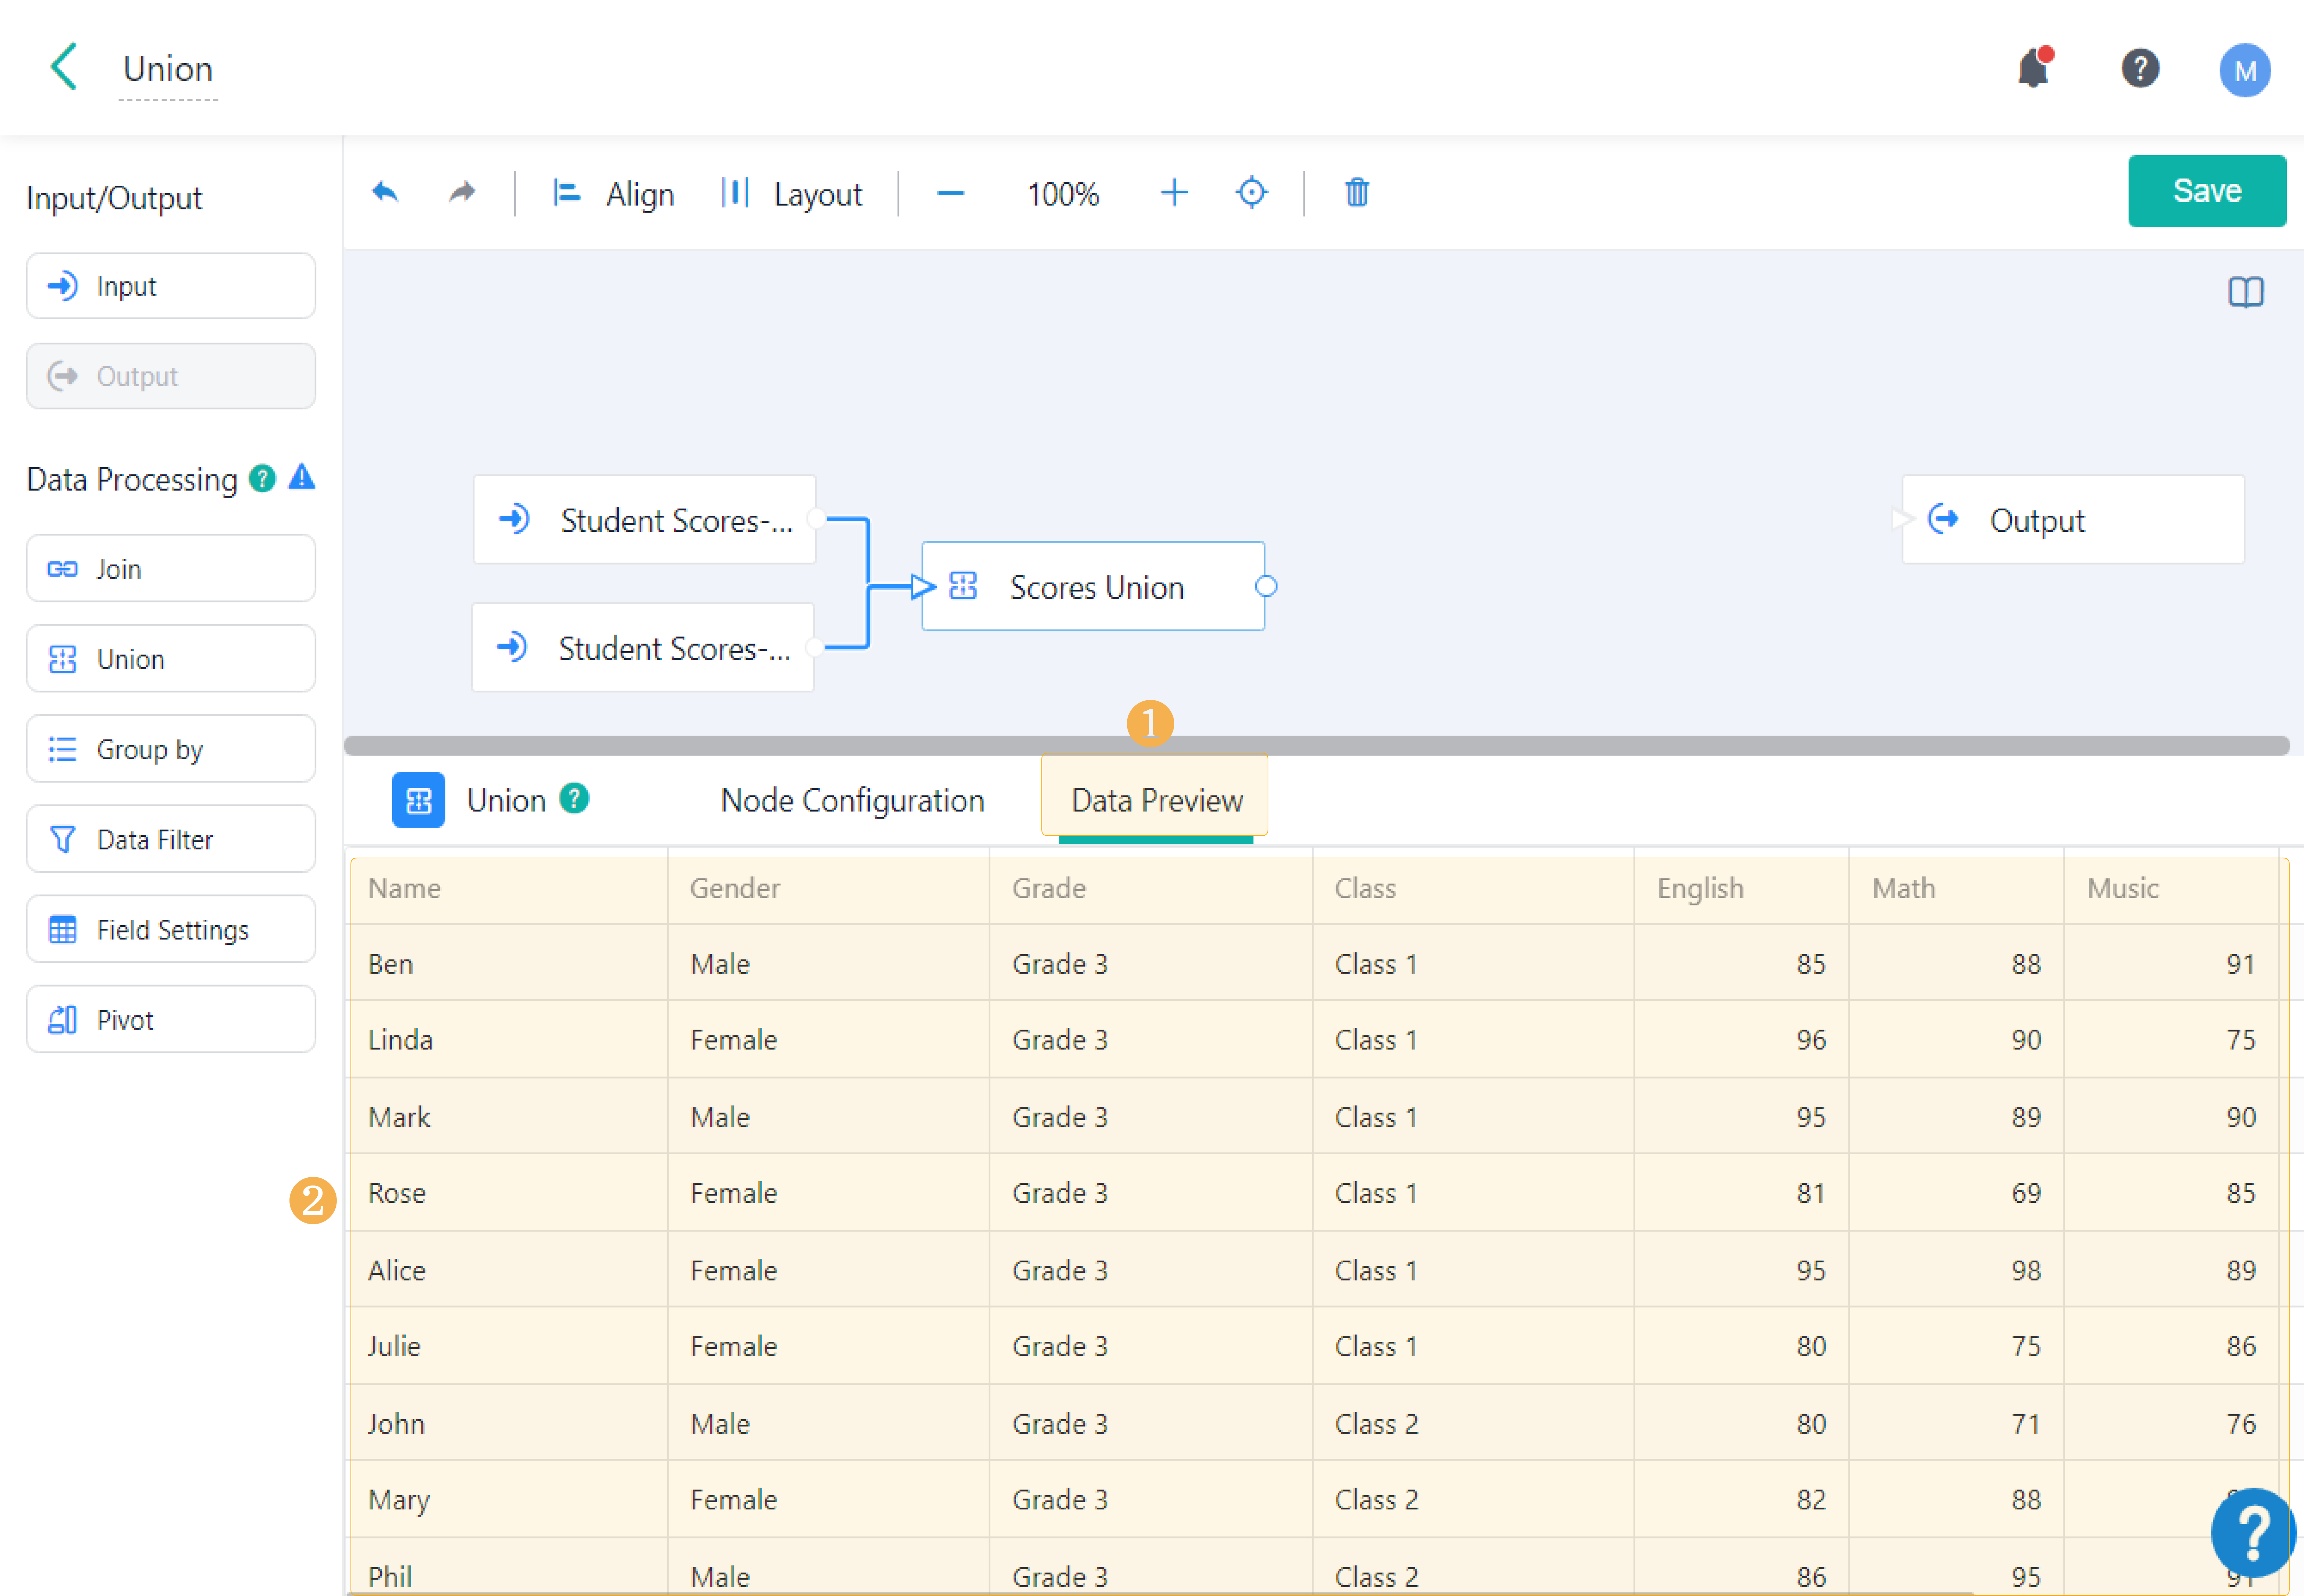Add an Input node from the sidebar

coord(171,286)
